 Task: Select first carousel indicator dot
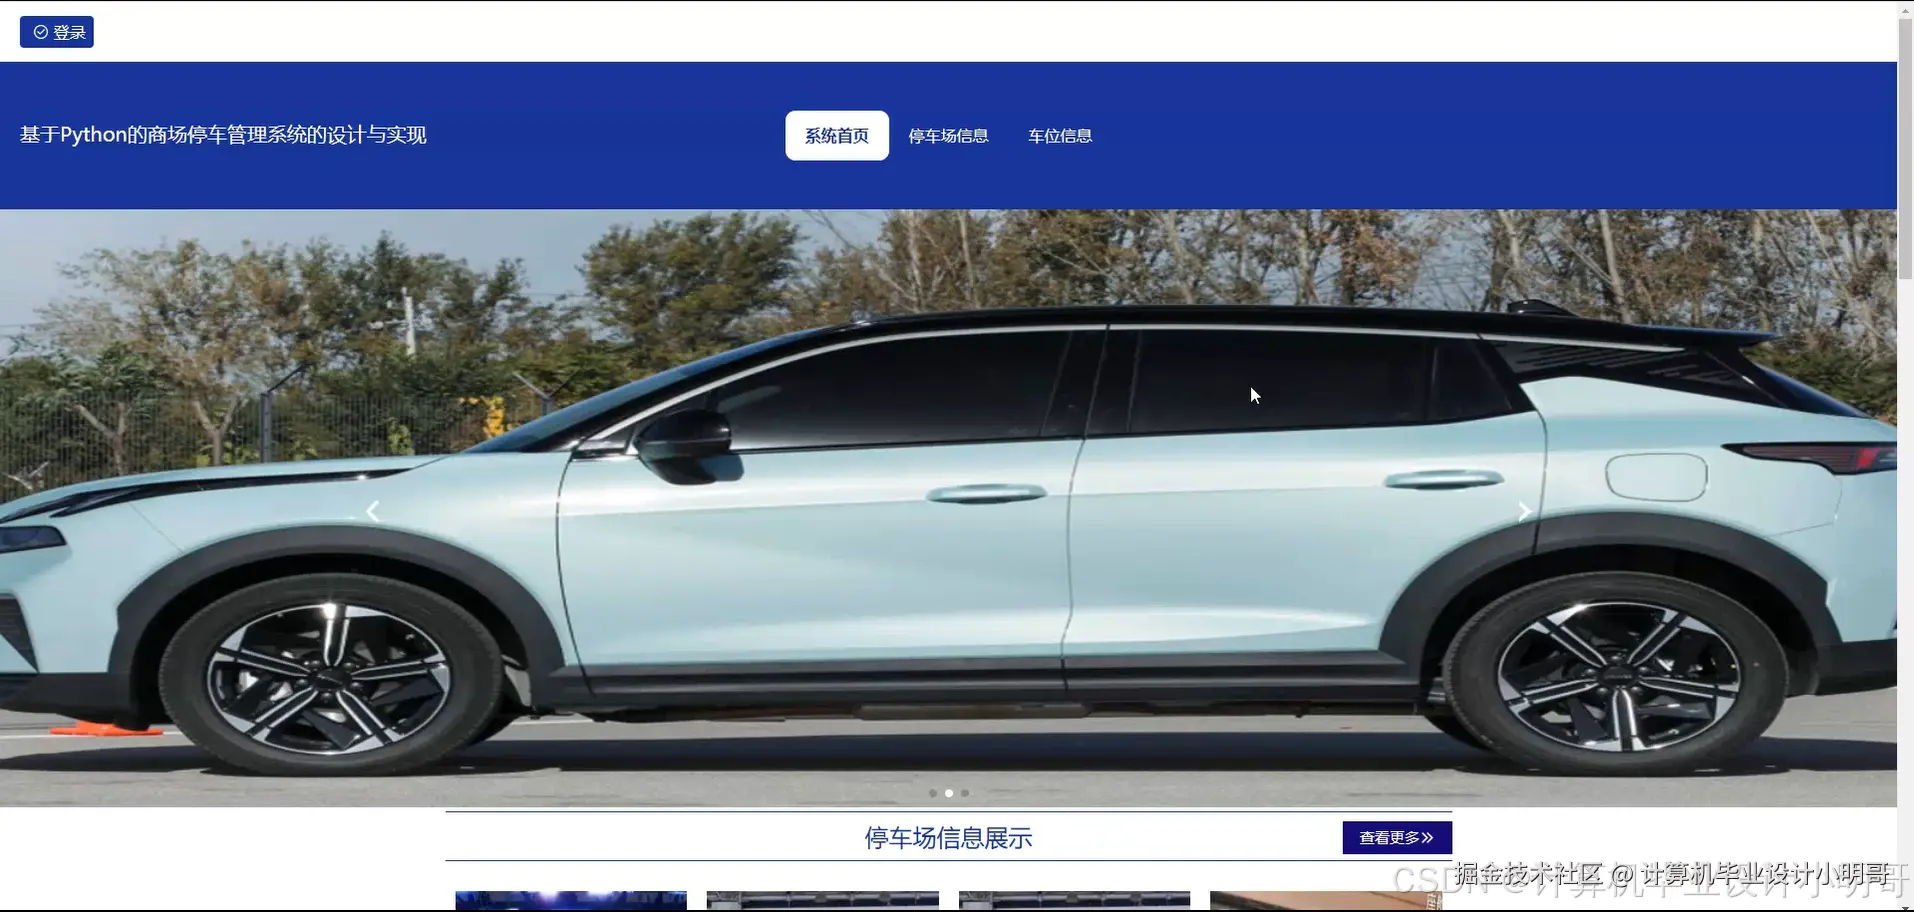pos(933,793)
